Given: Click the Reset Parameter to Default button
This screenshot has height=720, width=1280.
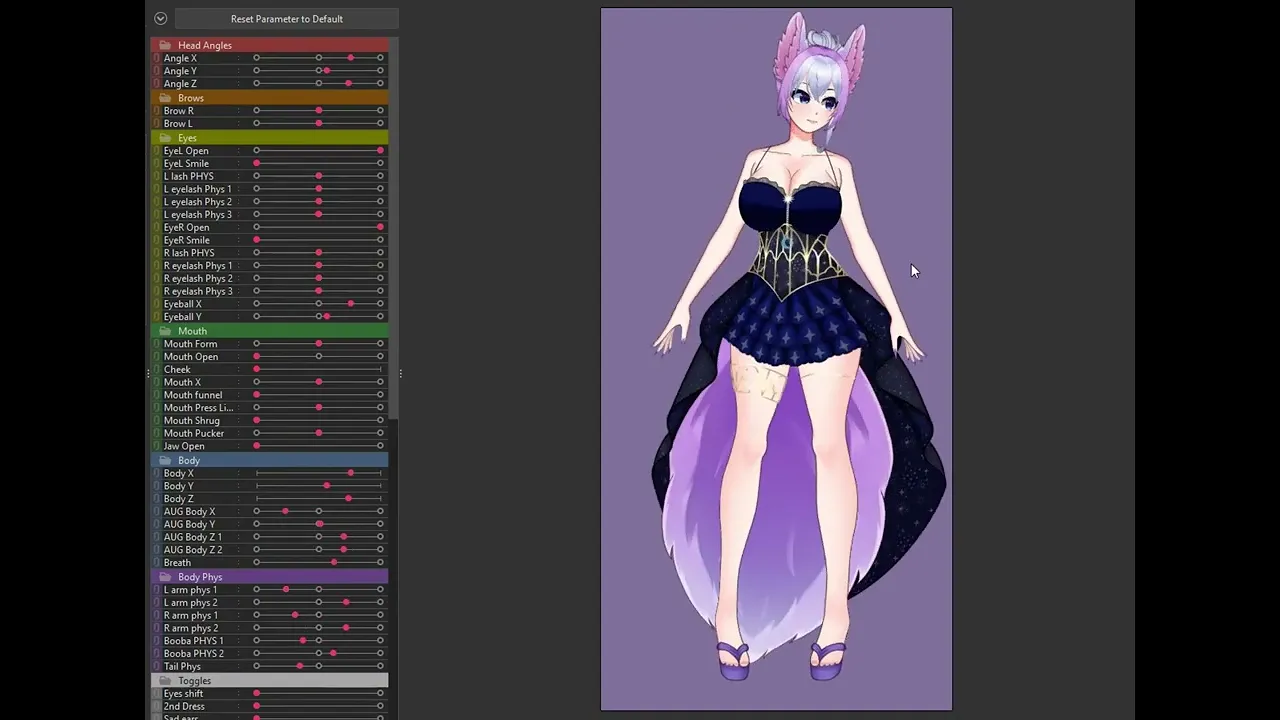Looking at the screenshot, I should 286,19.
